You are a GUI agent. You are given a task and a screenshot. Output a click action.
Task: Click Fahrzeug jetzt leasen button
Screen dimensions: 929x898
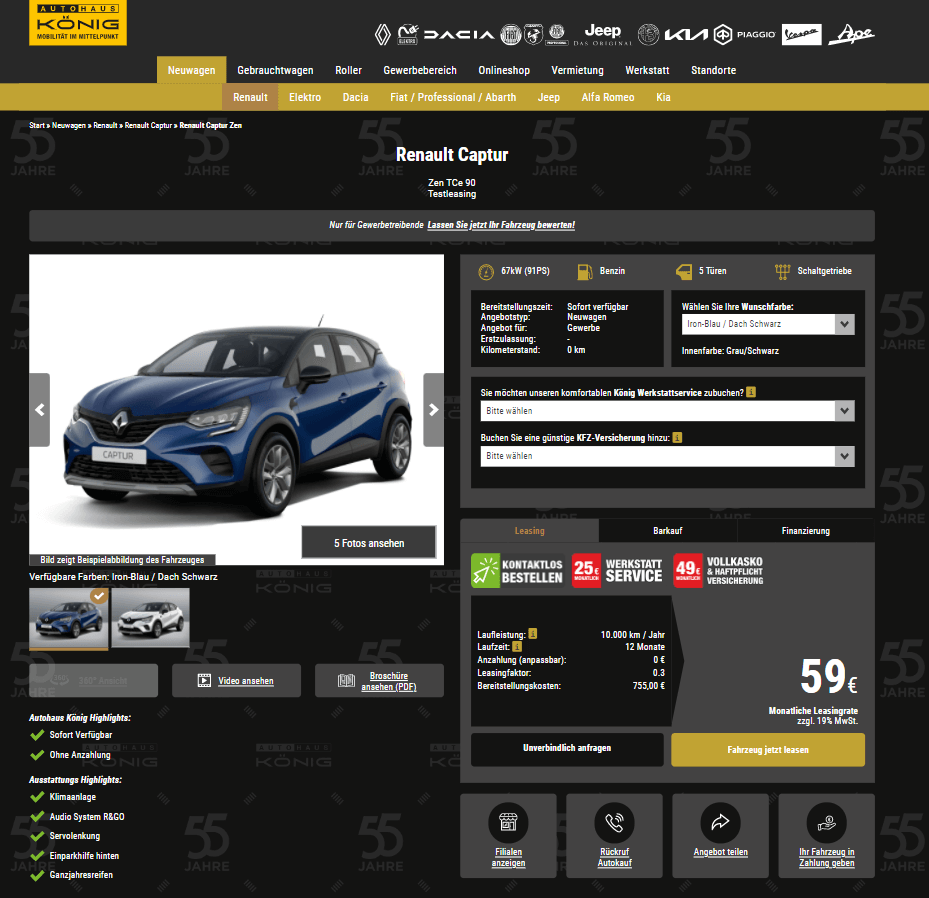pyautogui.click(x=768, y=750)
